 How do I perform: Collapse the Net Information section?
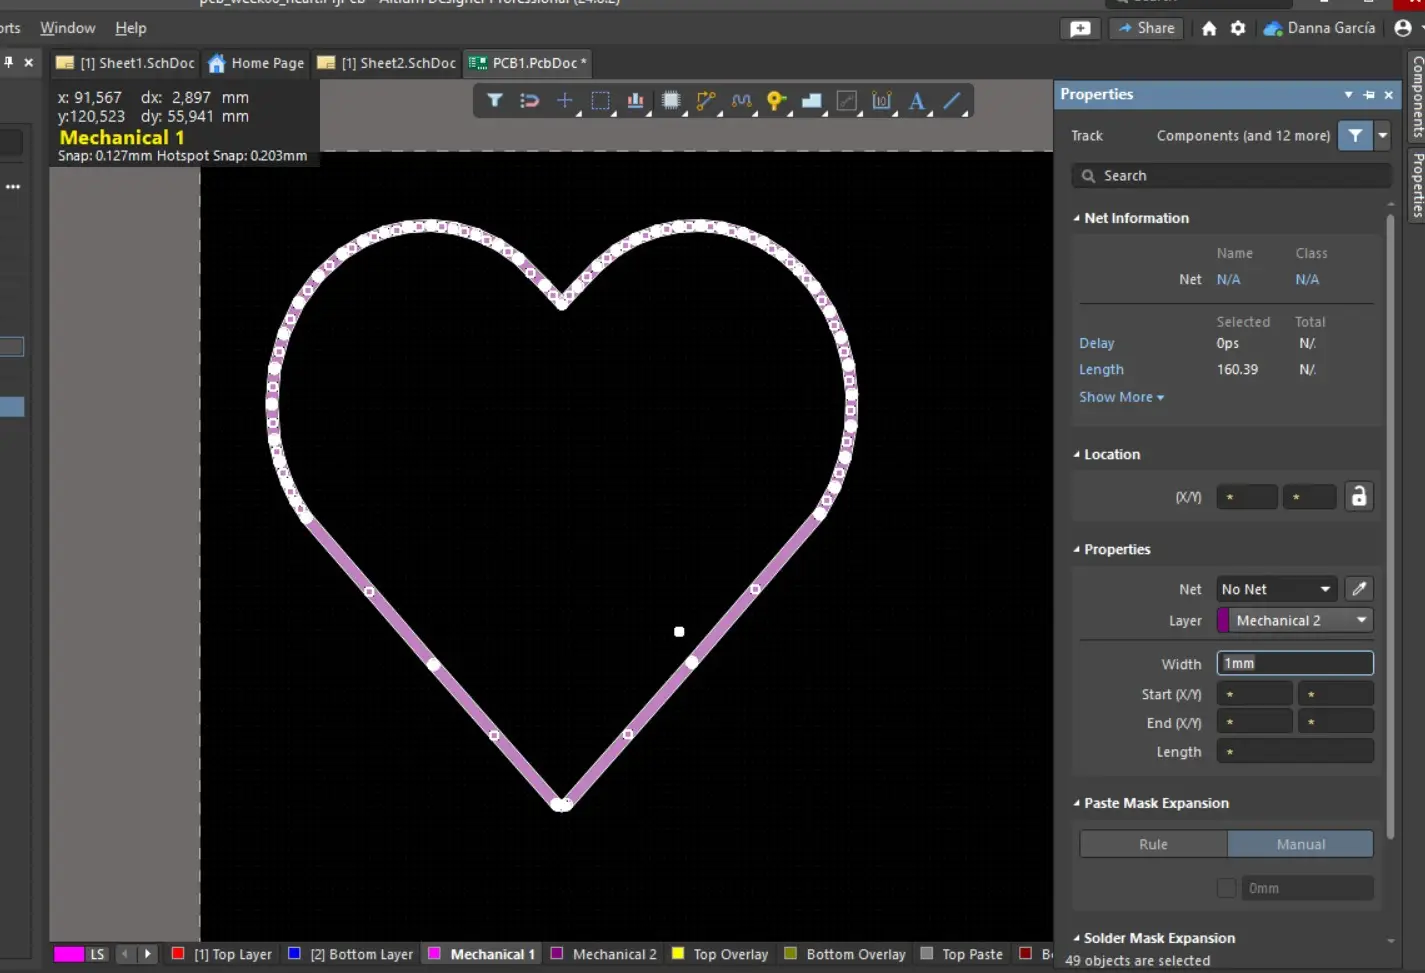(1077, 218)
